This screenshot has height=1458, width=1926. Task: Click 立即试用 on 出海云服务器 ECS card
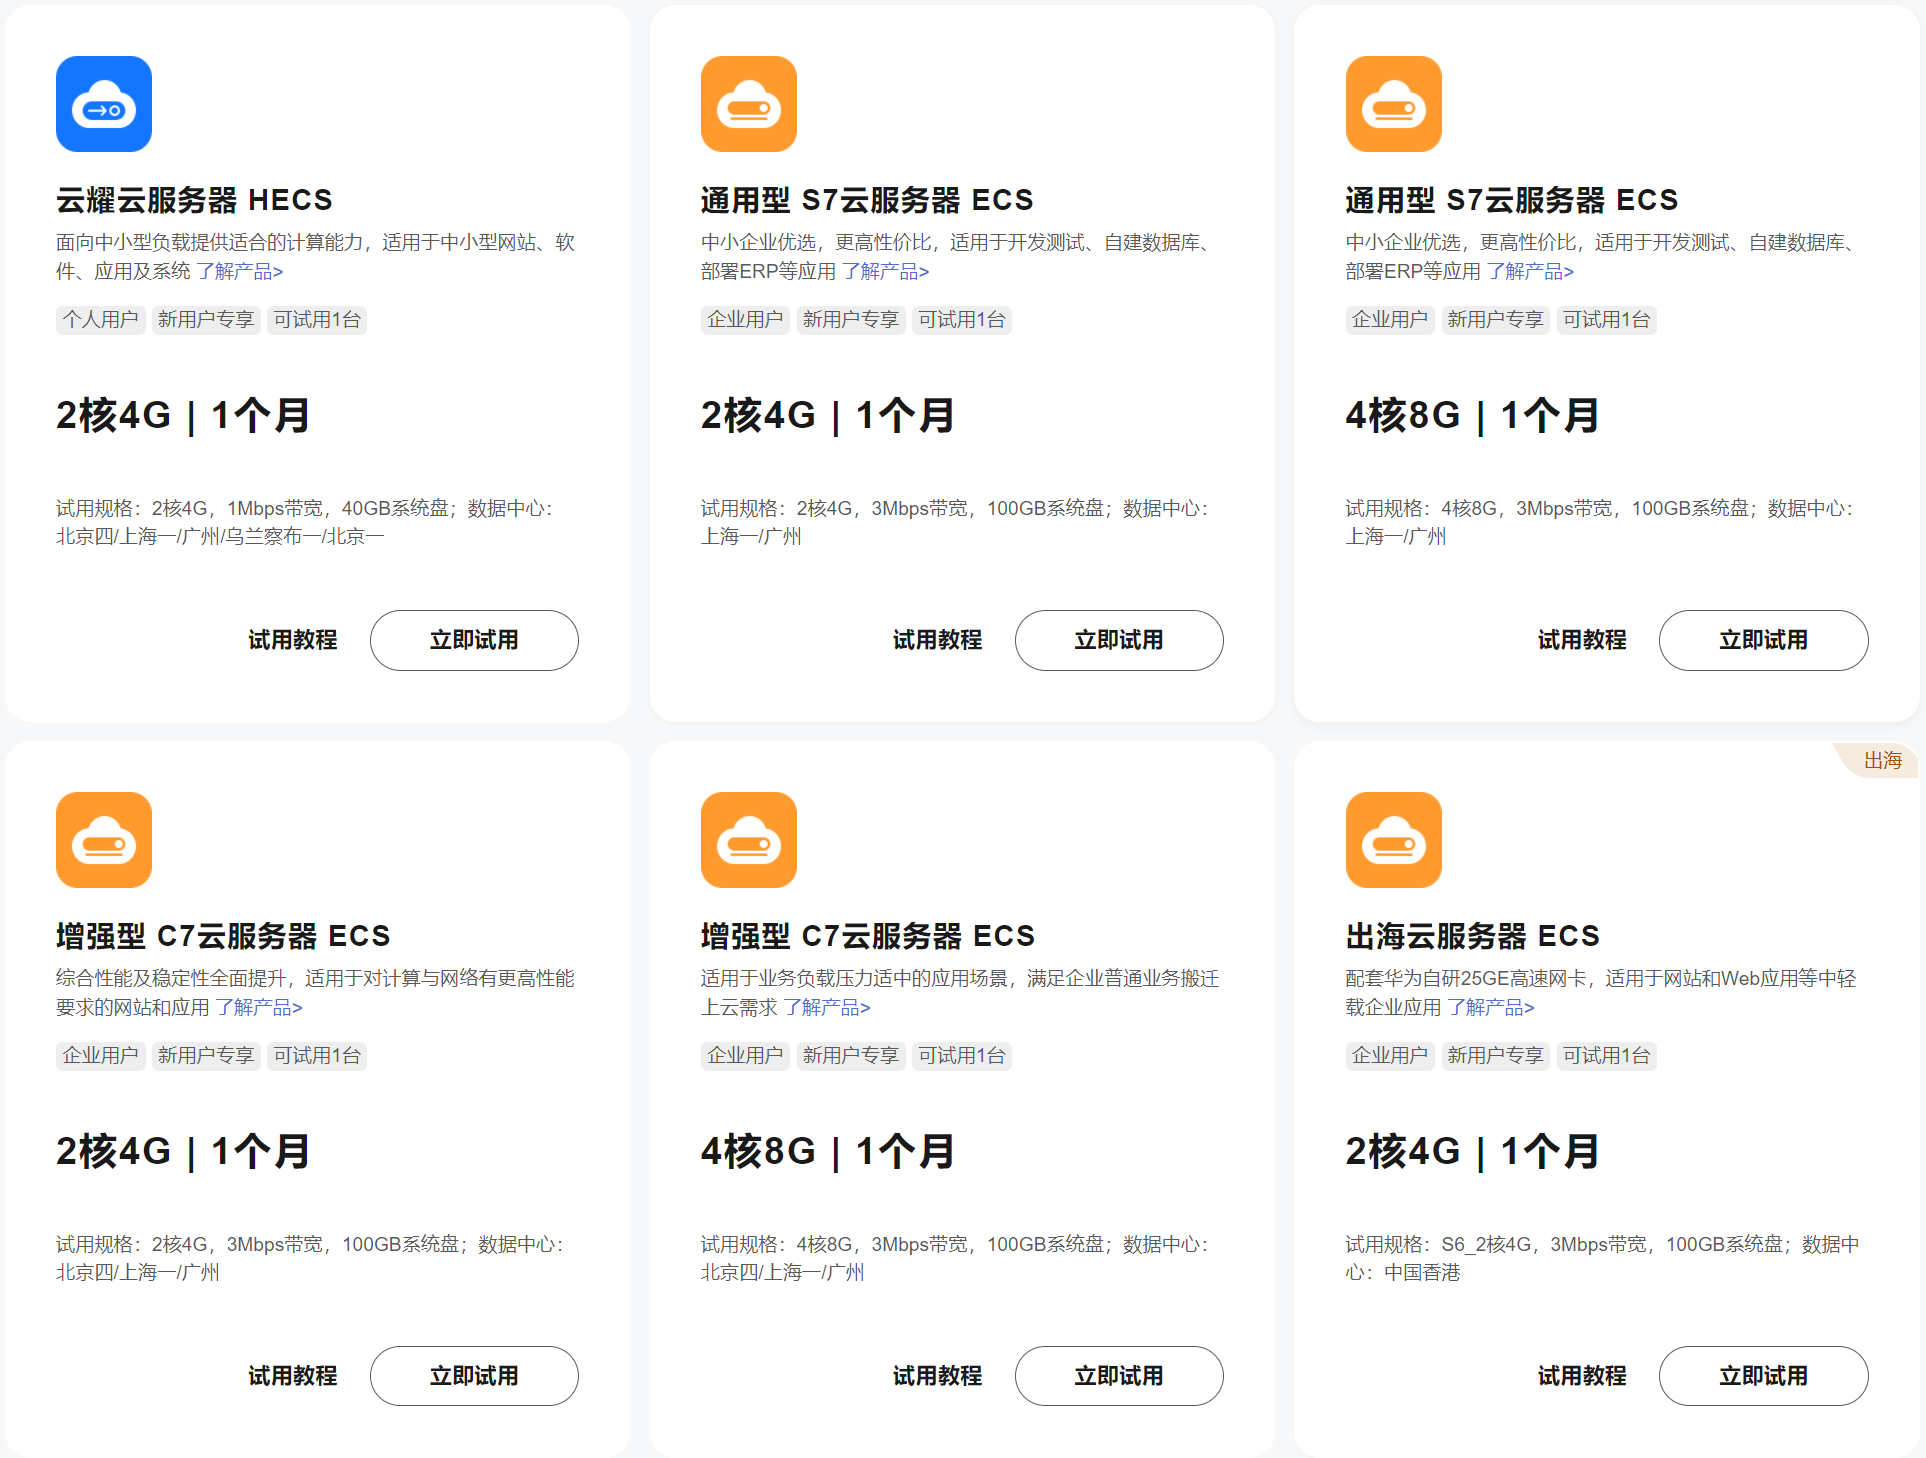click(1764, 1376)
